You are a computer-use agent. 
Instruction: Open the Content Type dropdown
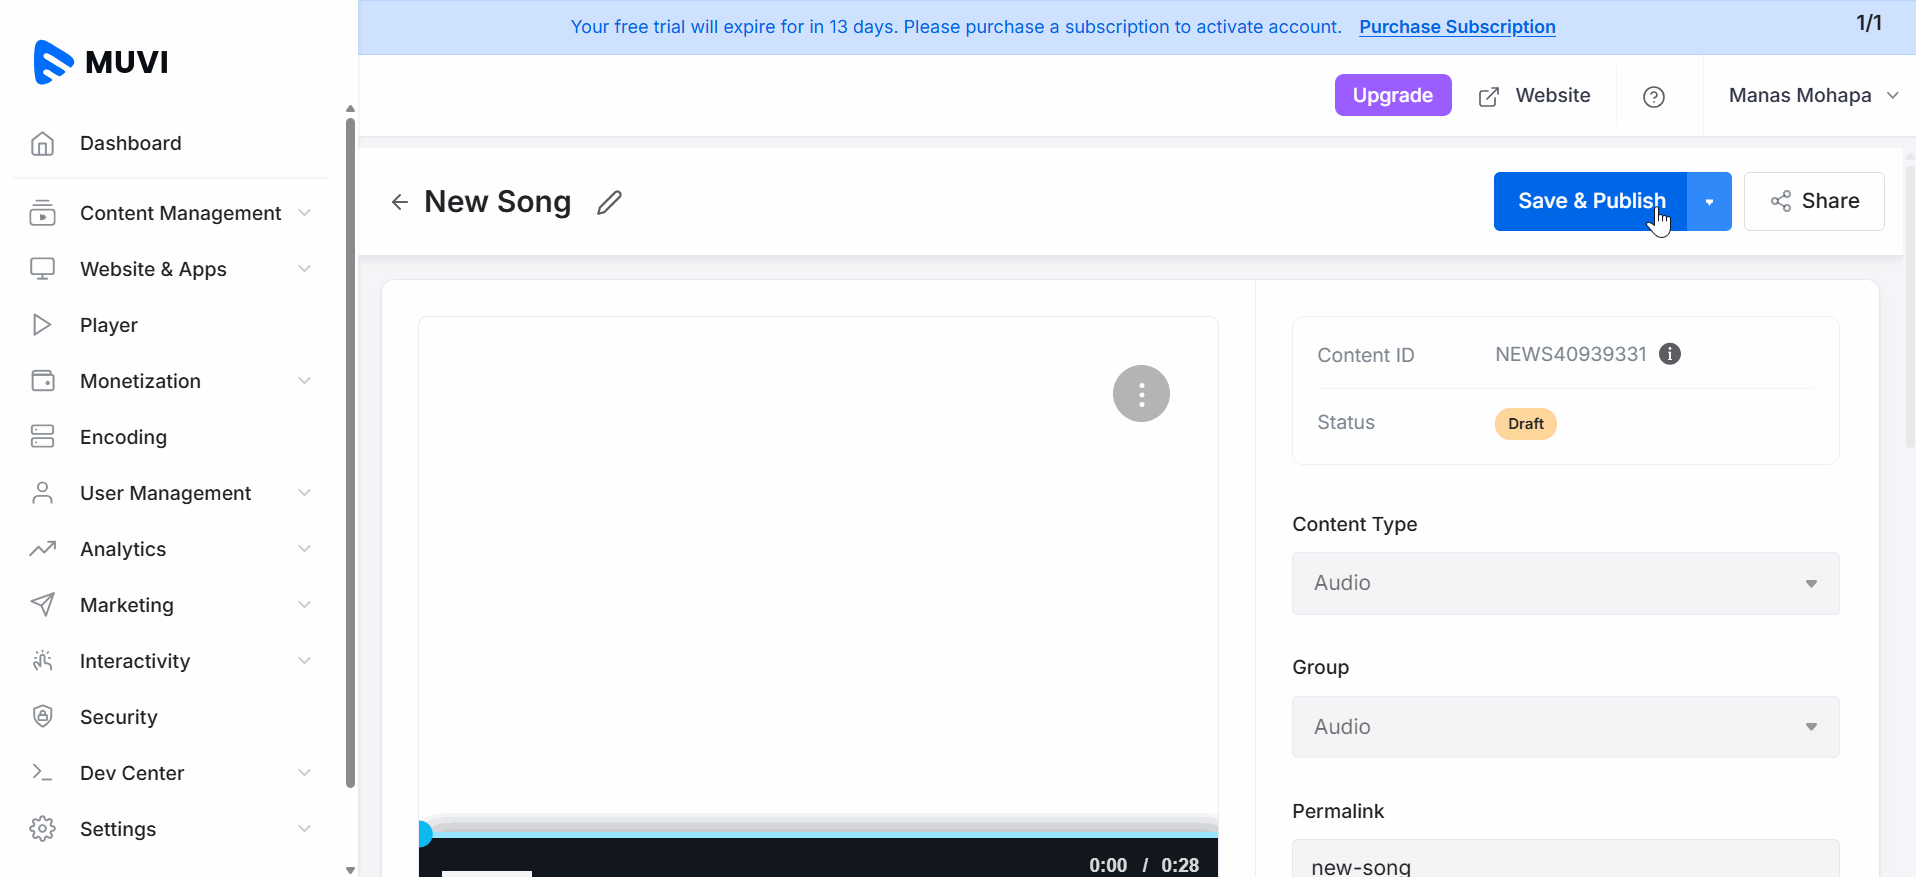[x=1565, y=584]
